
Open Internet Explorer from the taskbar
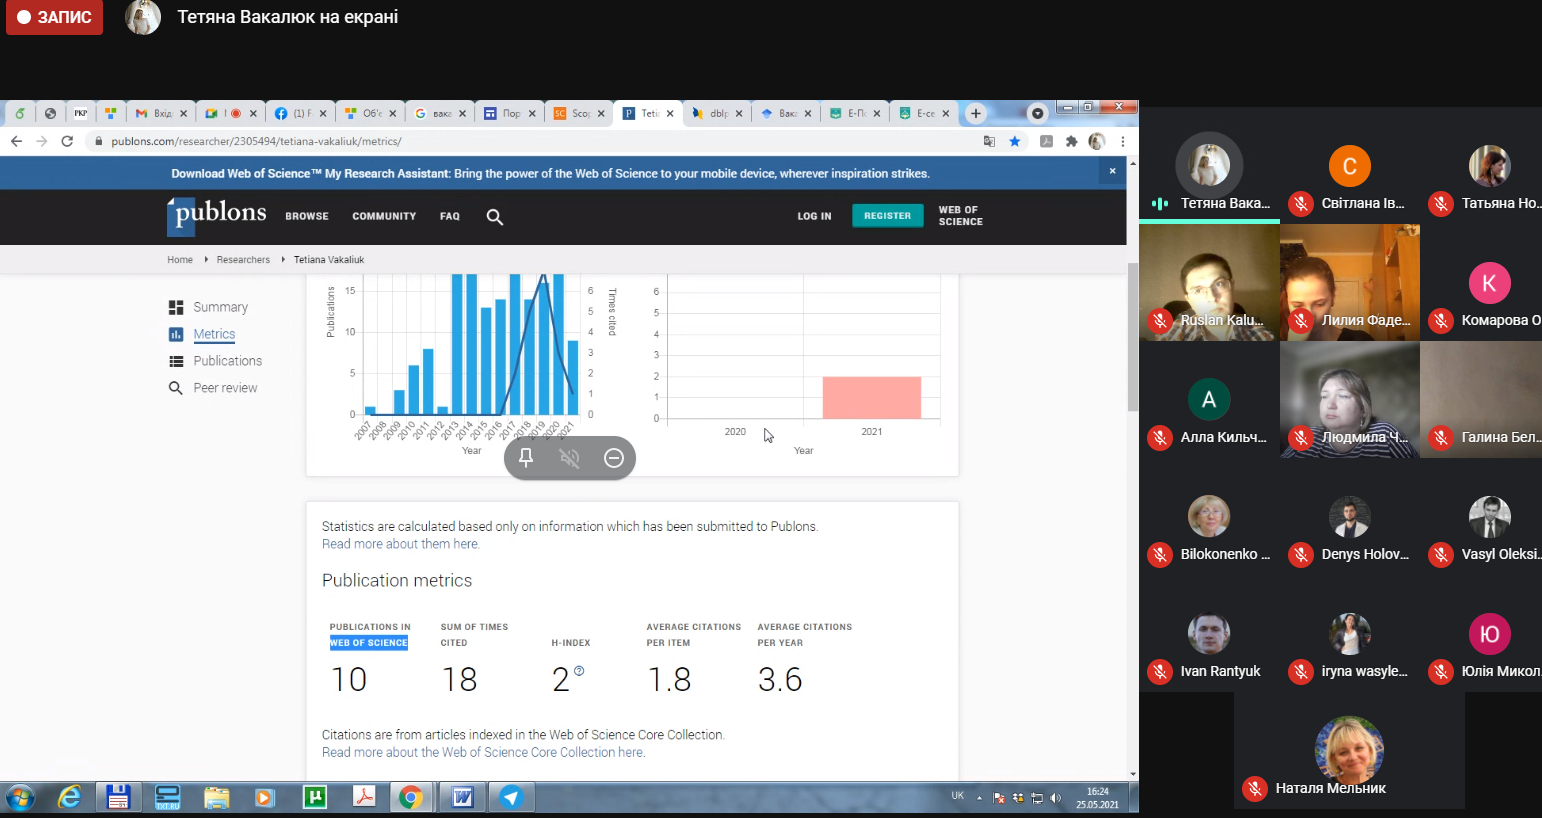point(69,797)
